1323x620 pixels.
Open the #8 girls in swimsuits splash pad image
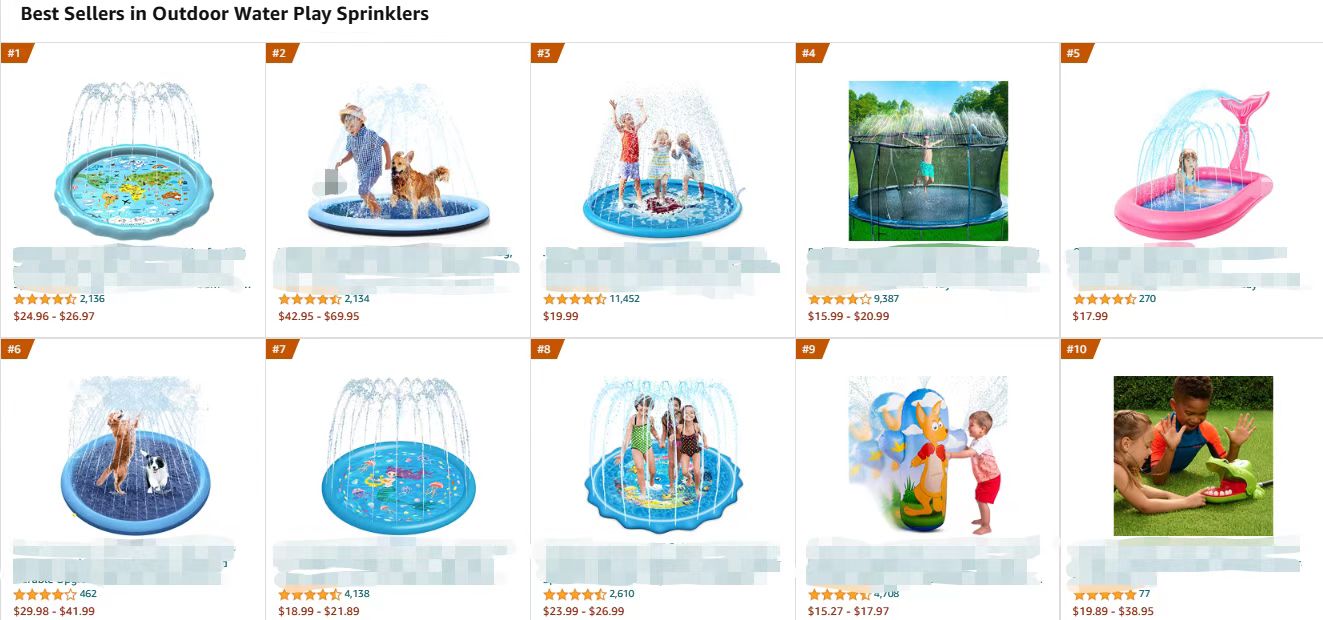663,456
